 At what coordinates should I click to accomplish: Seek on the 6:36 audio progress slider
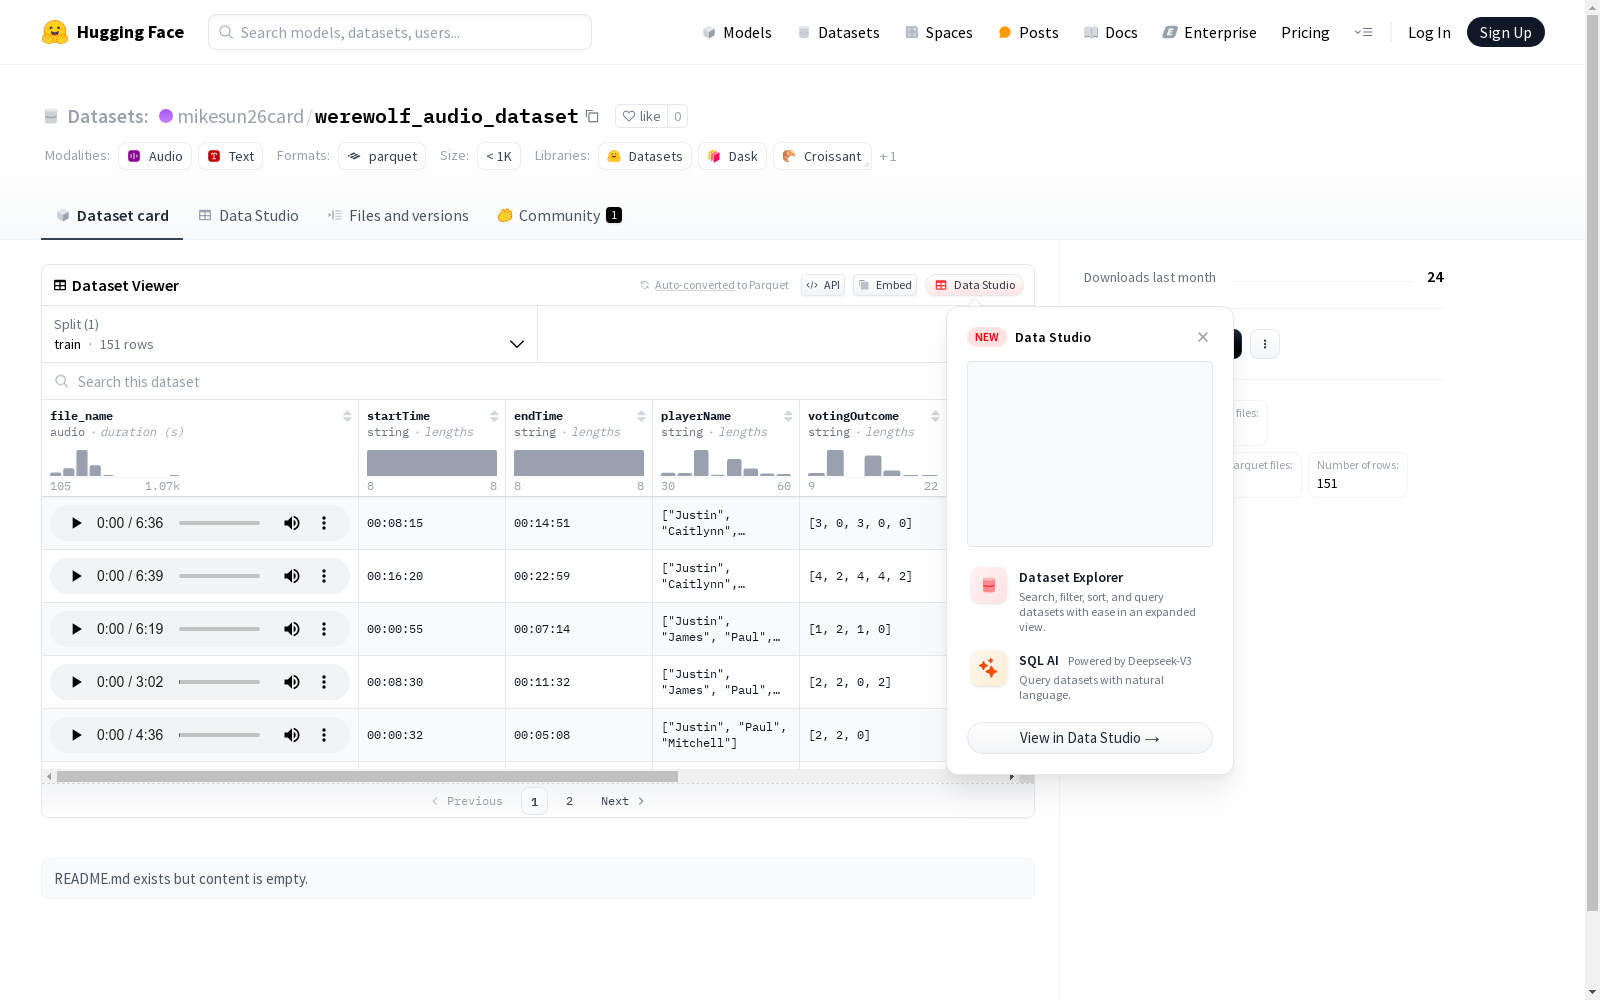(220, 523)
